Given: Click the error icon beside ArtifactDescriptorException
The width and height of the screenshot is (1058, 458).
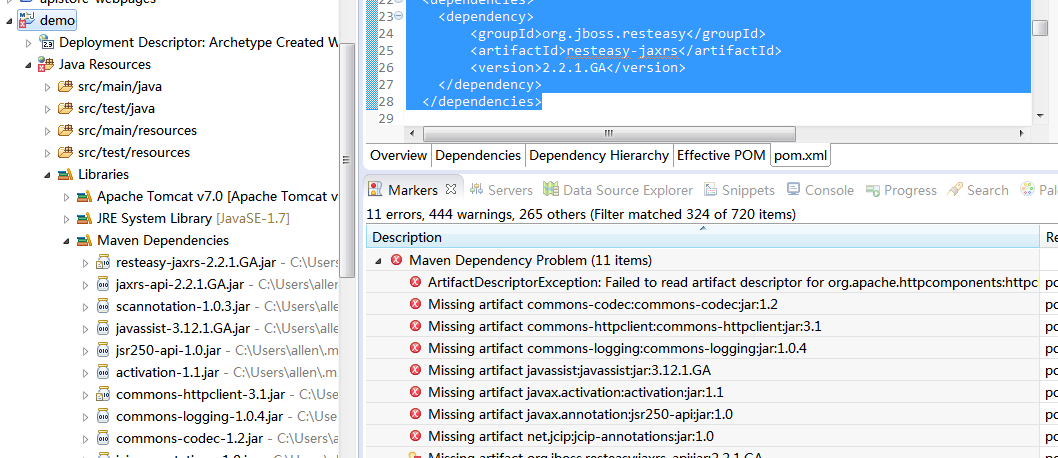Looking at the screenshot, I should (x=416, y=282).
